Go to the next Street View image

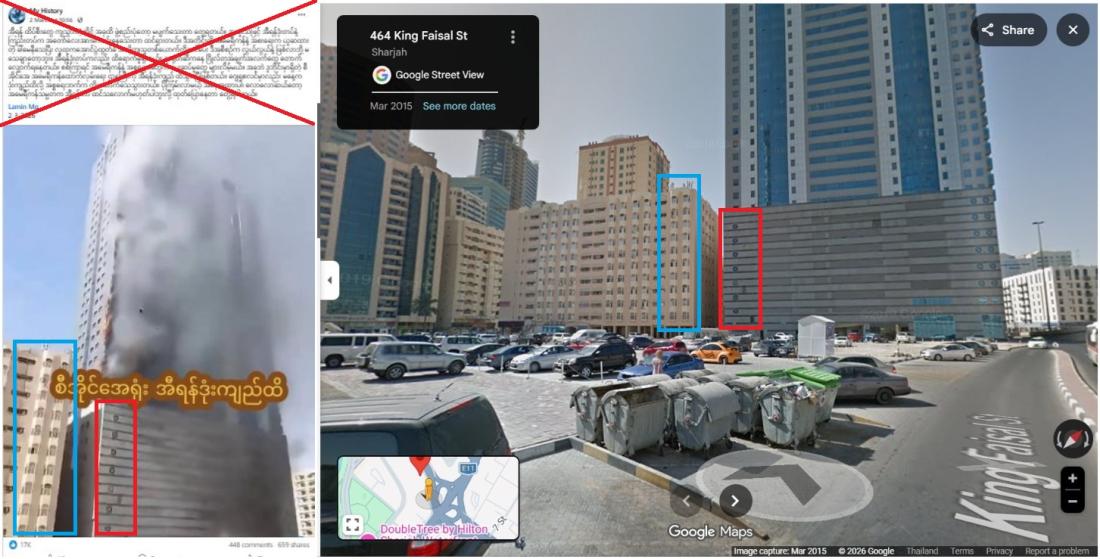[735, 501]
